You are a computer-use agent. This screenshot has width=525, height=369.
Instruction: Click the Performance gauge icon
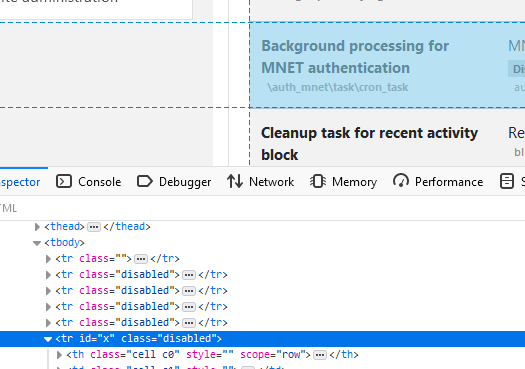coord(401,180)
